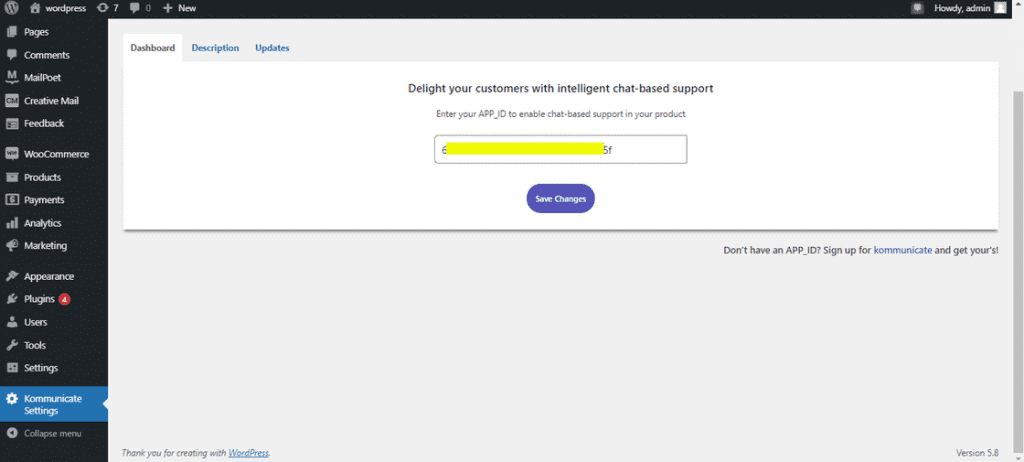Open the wordpress site home icon

pyautogui.click(x=35, y=8)
